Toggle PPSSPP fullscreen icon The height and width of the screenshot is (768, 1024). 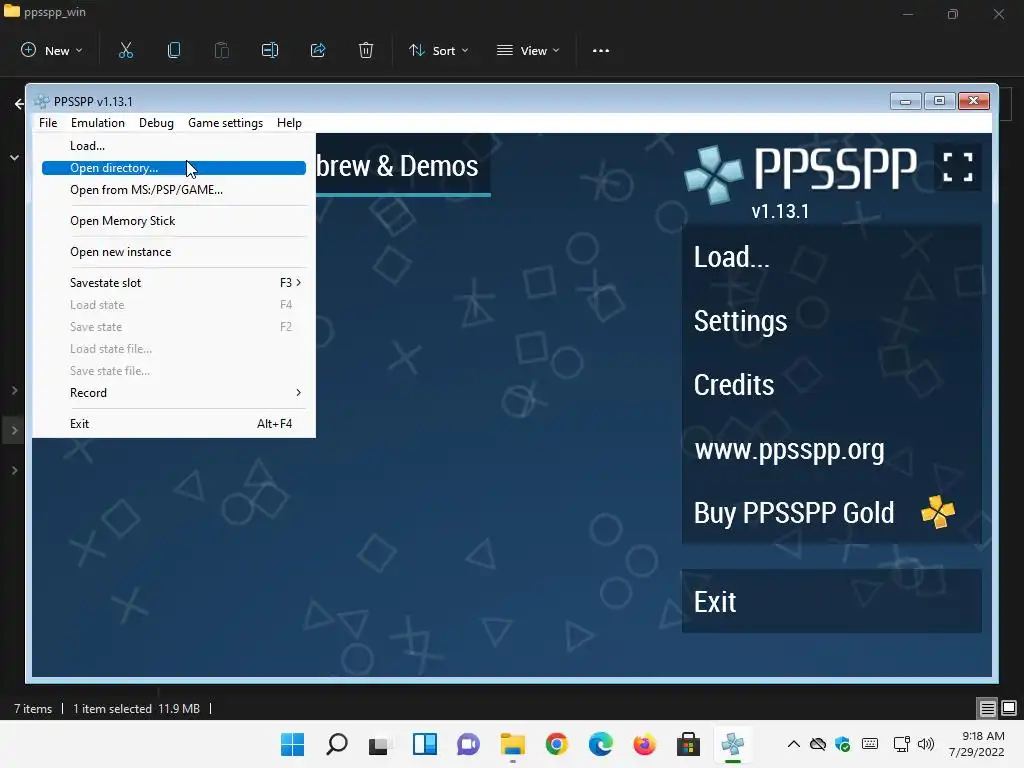tap(957, 167)
